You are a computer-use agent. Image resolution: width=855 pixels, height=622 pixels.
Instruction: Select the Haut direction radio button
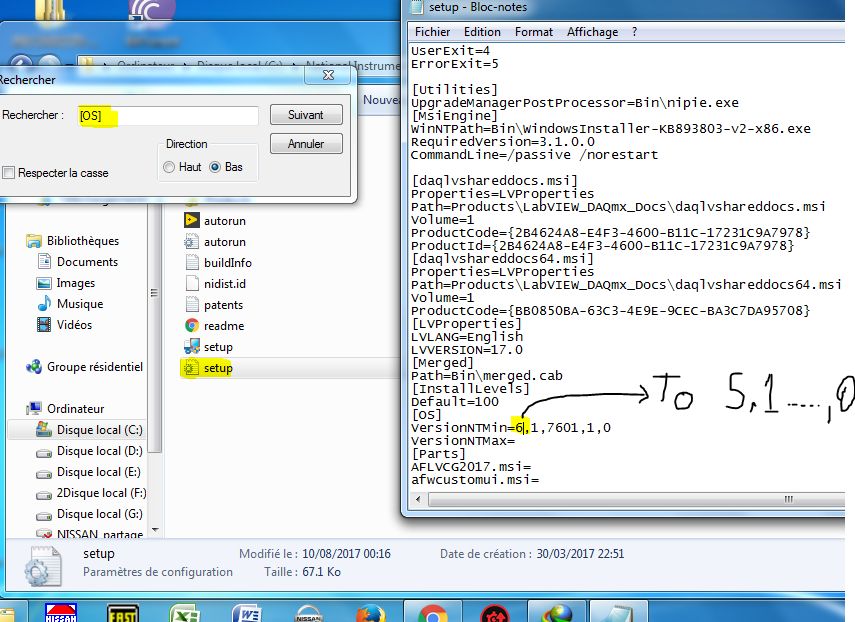point(169,167)
